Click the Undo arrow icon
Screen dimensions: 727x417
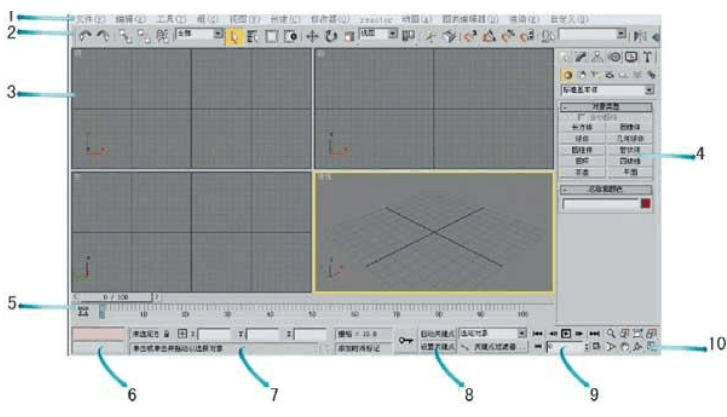[x=85, y=36]
